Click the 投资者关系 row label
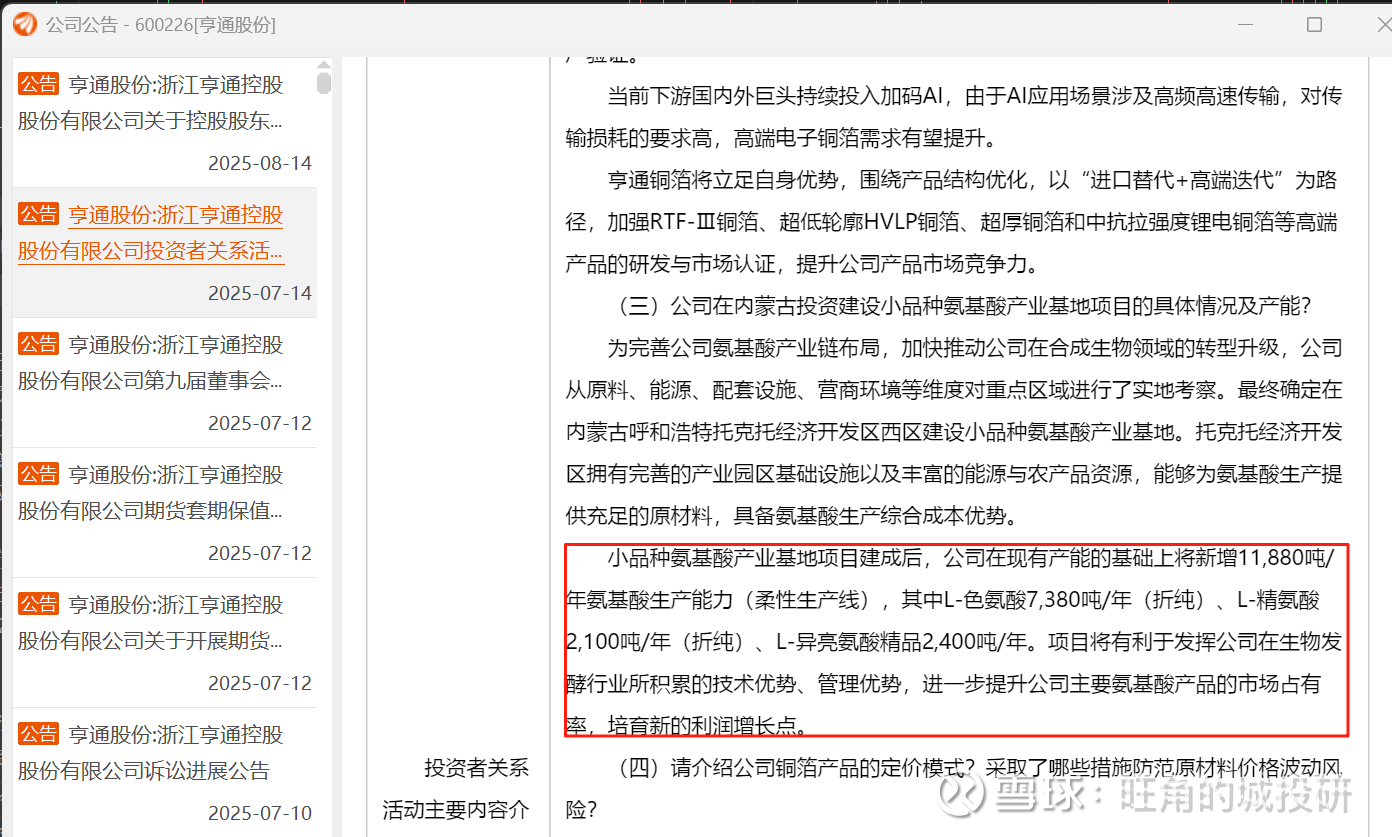Image resolution: width=1392 pixels, height=837 pixels. click(477, 768)
